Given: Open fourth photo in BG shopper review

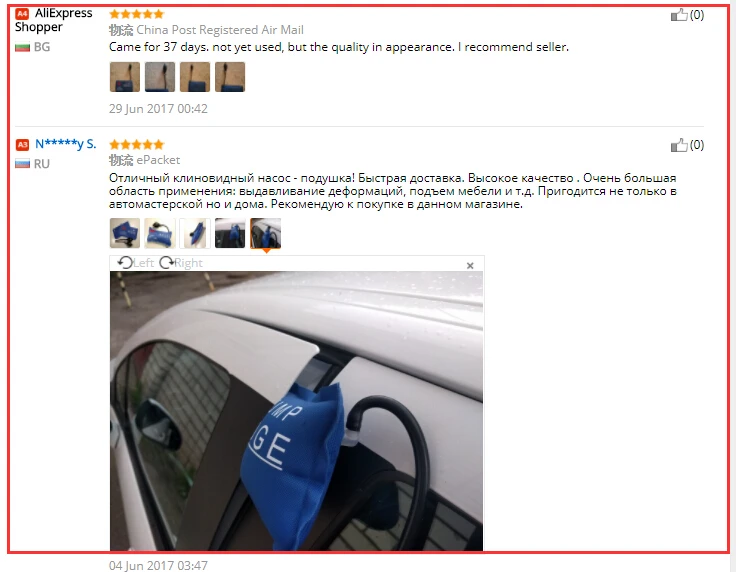Looking at the screenshot, I should 230,77.
